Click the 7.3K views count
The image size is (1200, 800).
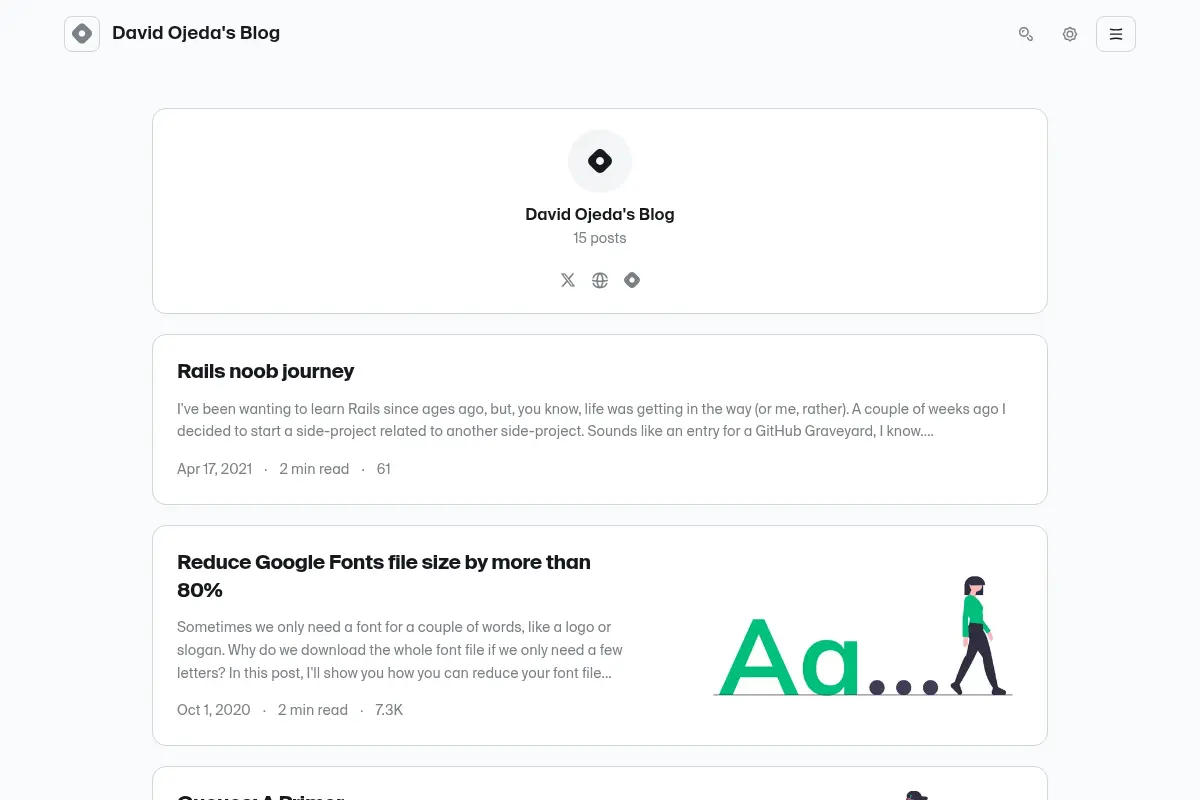point(389,710)
